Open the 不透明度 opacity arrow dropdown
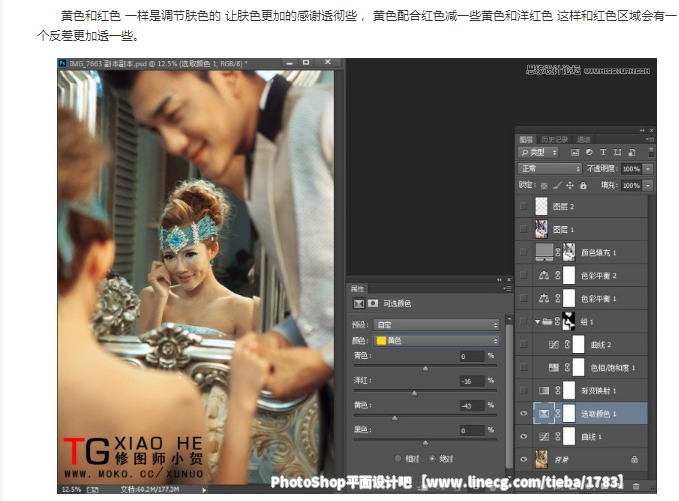Image resolution: width=679 pixels, height=501 pixels. (648, 169)
